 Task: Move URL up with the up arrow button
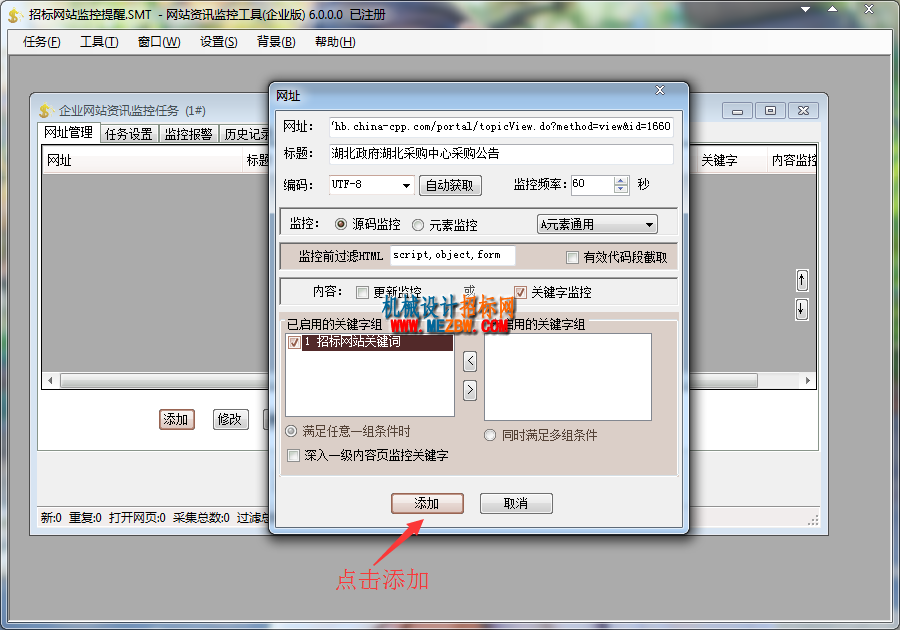(802, 281)
